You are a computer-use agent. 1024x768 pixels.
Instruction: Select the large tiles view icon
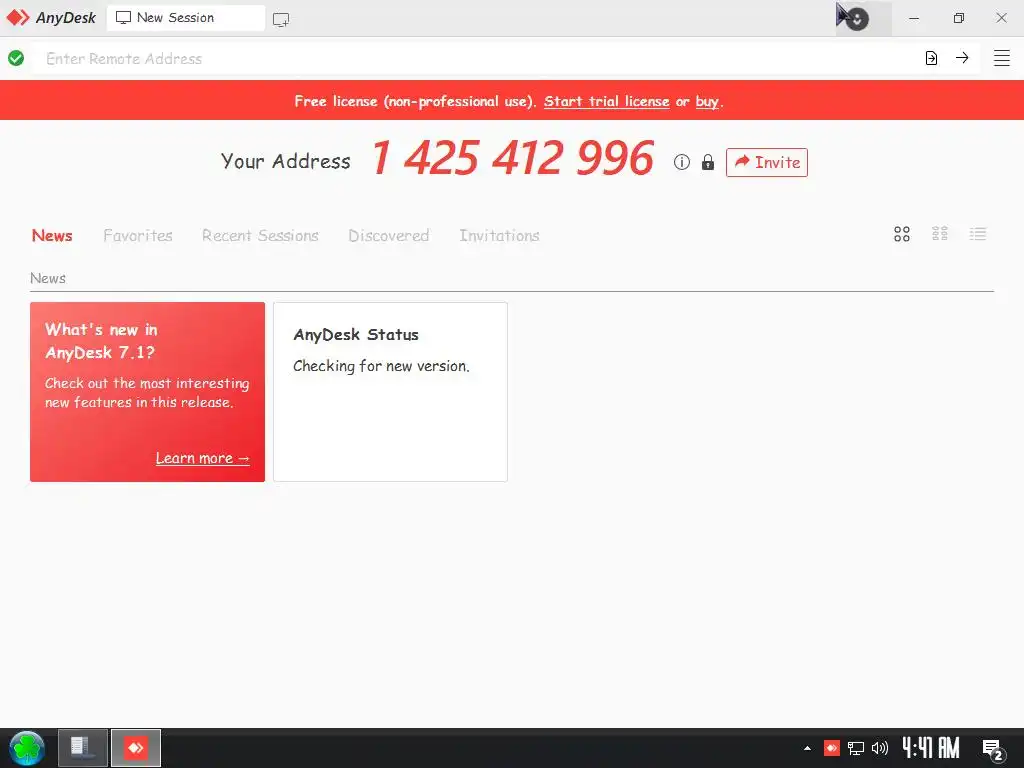(x=902, y=234)
